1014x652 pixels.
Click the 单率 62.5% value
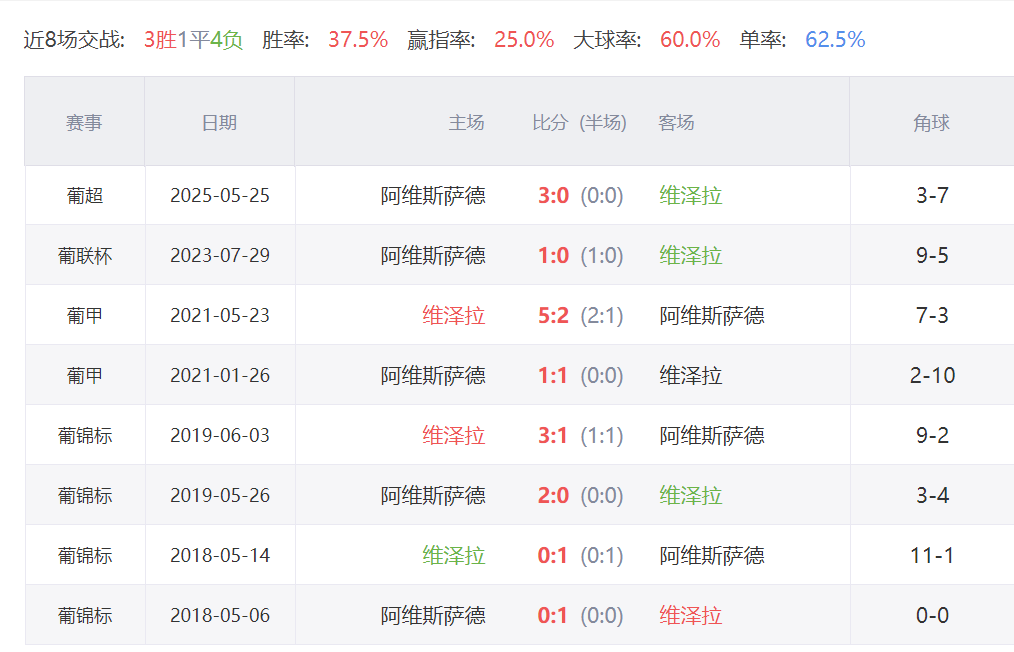tap(835, 40)
